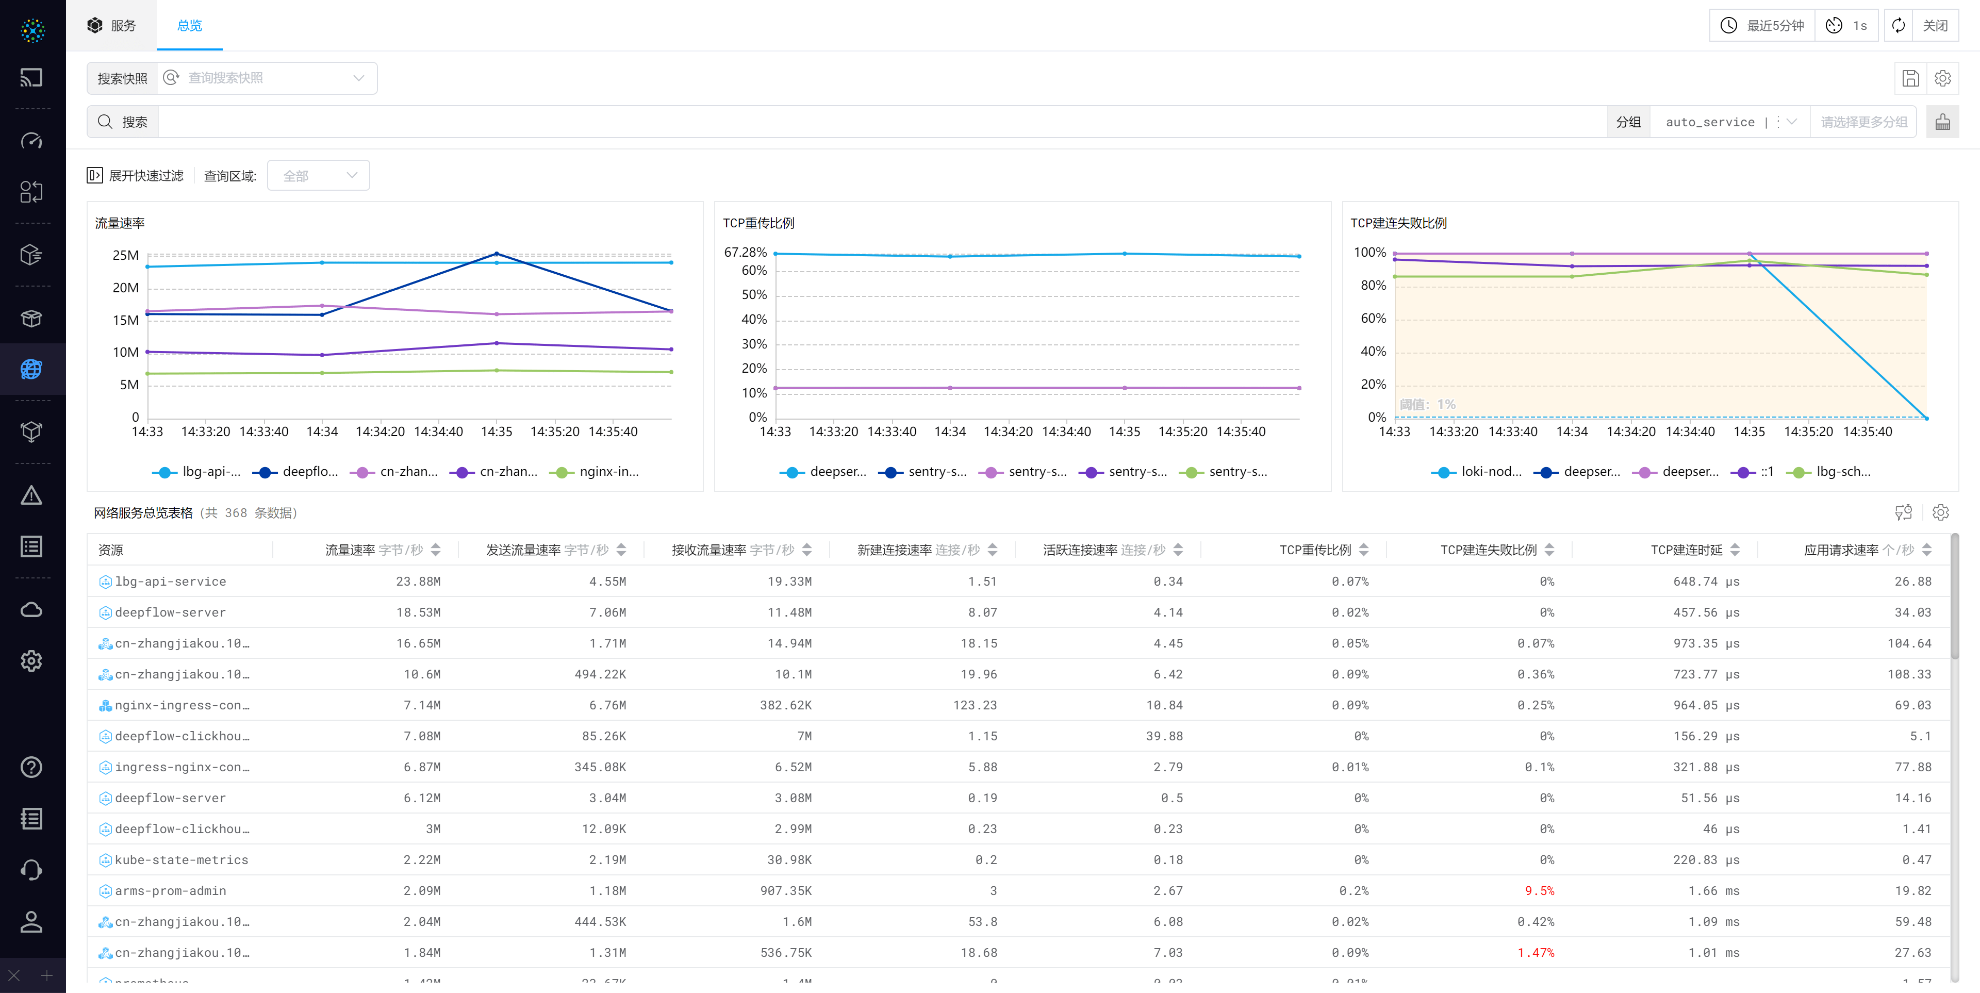Switch to the 总览 tab
The image size is (1980, 993).
(x=189, y=26)
